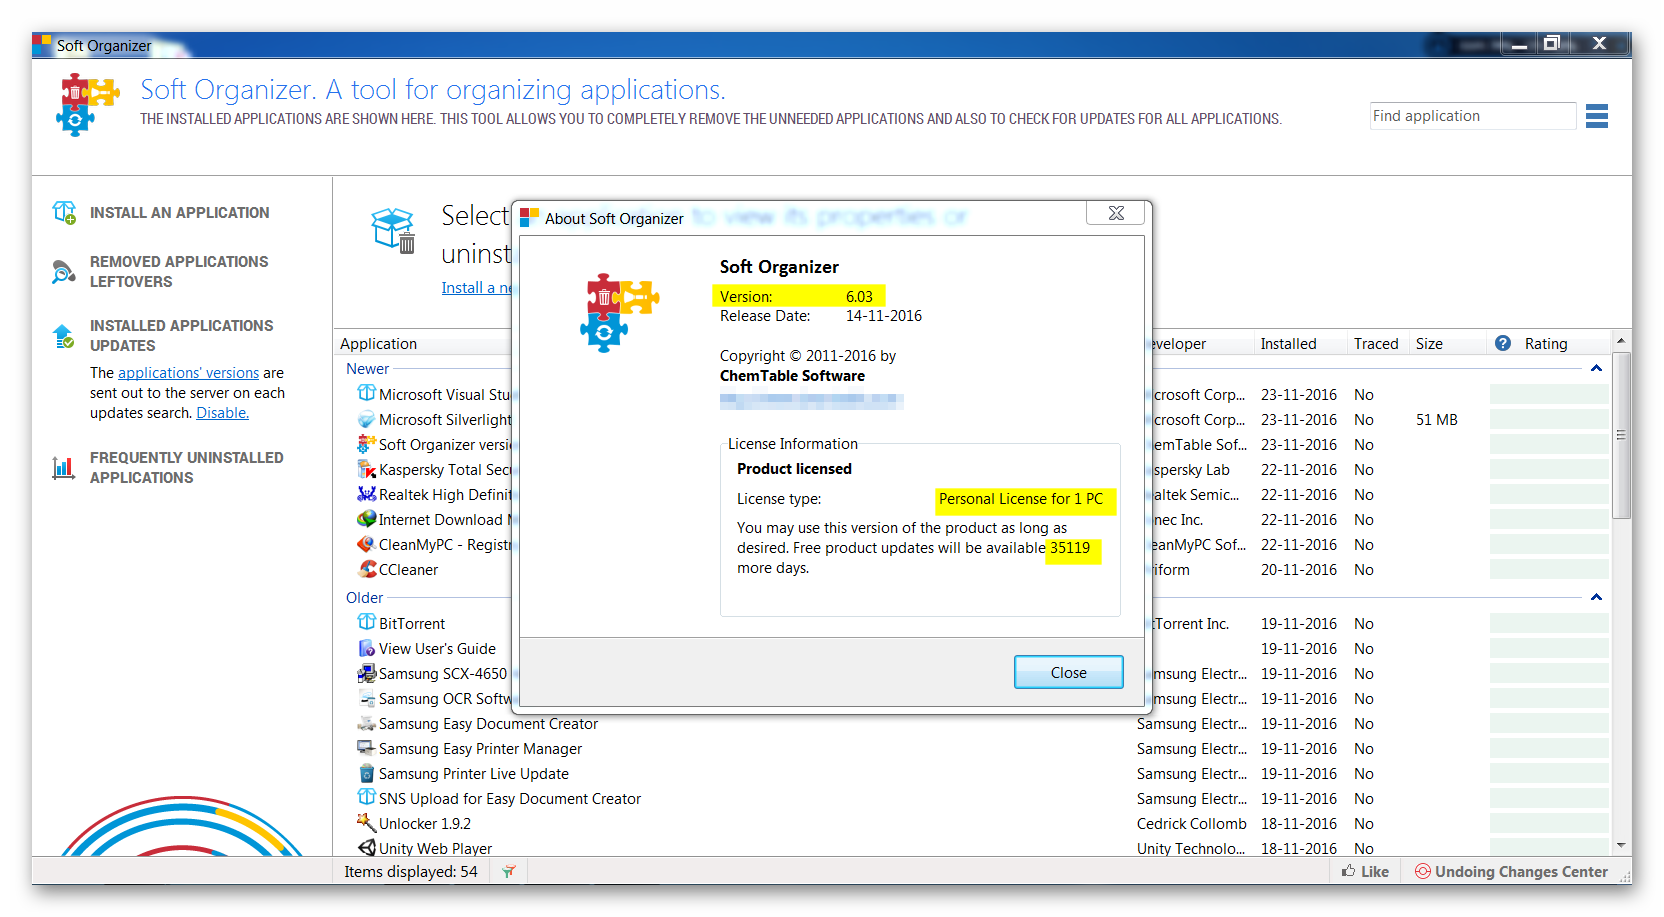Click the Disable link for version sending
This screenshot has width=1664, height=917.
(x=222, y=412)
